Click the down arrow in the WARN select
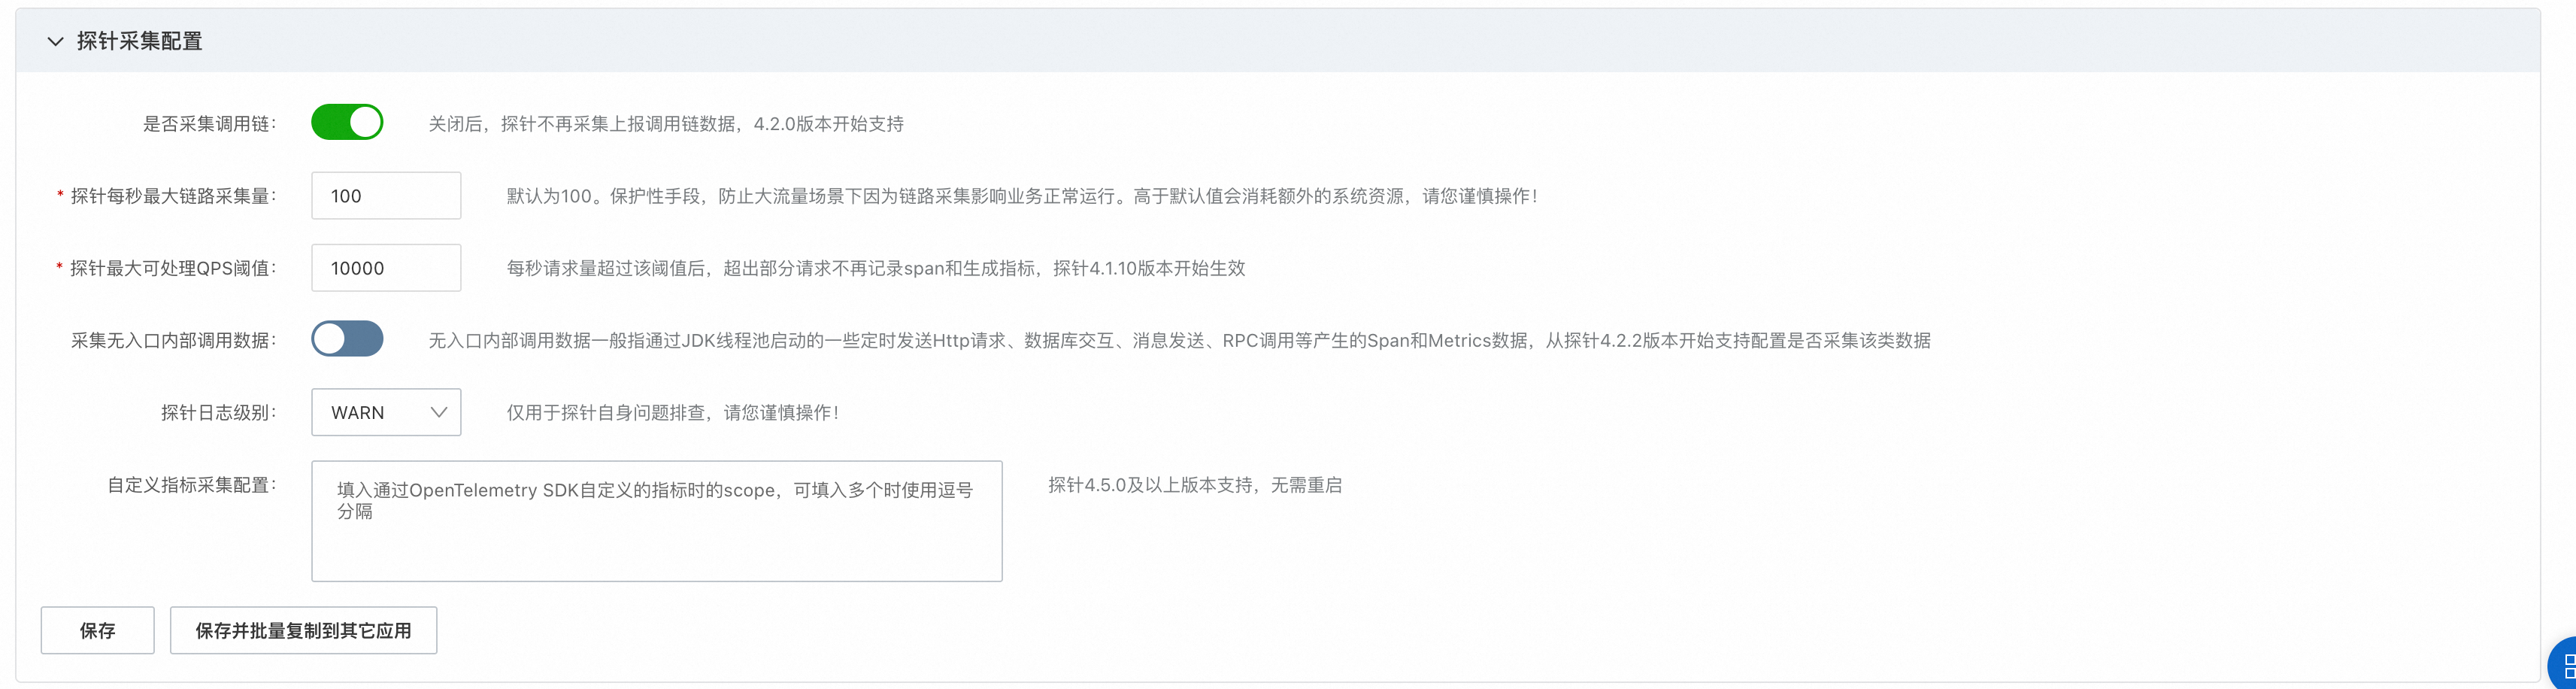 [438, 412]
